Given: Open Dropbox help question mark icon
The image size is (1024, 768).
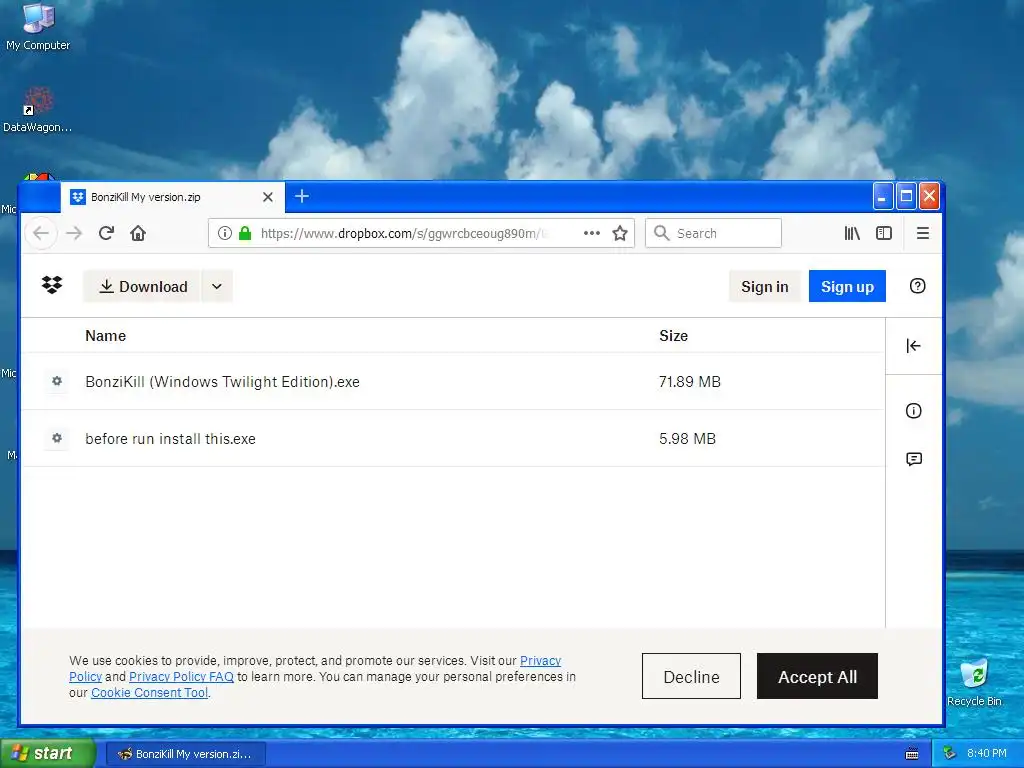Looking at the screenshot, I should click(918, 285).
